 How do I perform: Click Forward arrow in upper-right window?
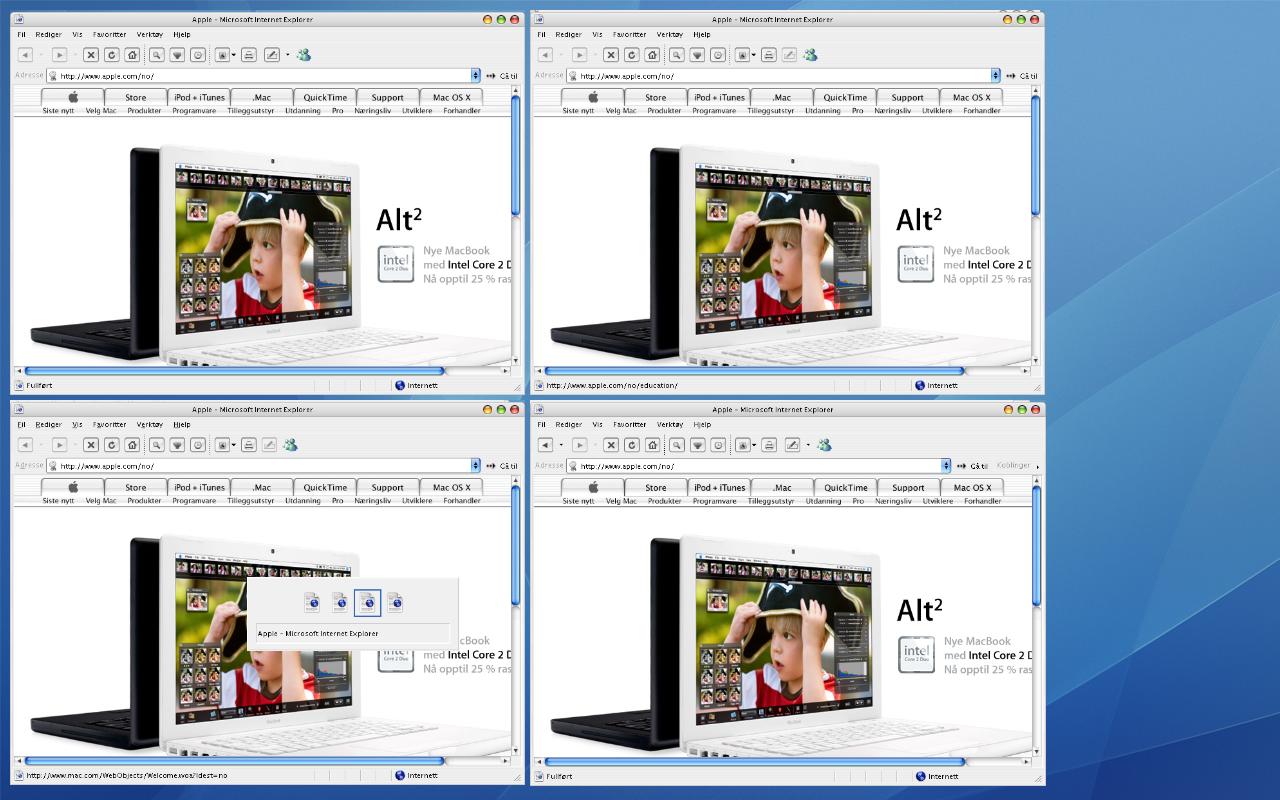[579, 55]
